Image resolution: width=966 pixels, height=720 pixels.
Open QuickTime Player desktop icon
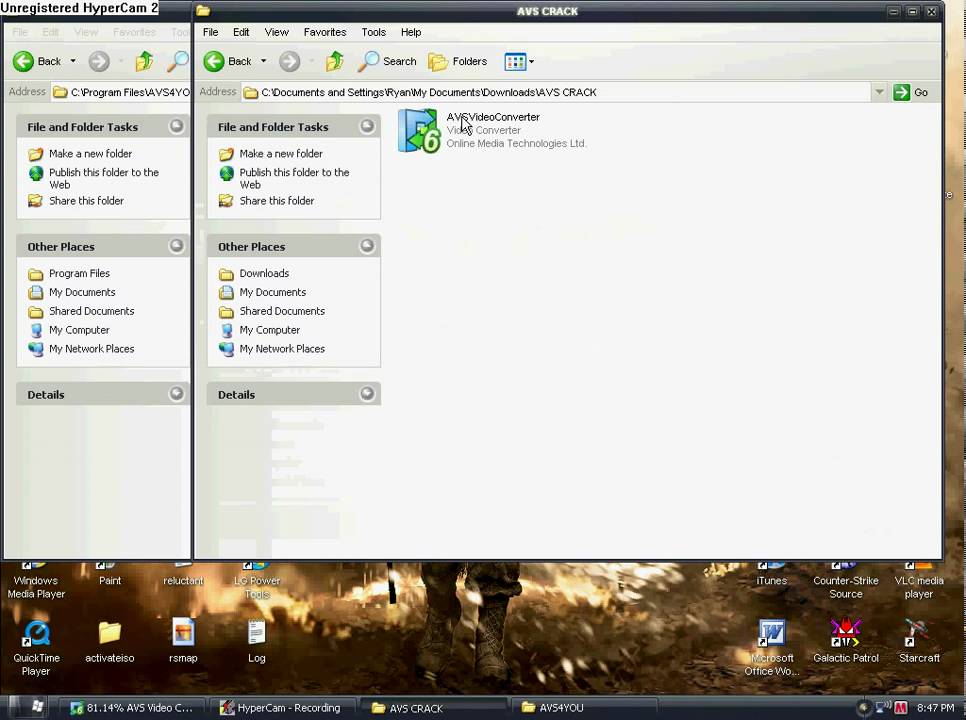pyautogui.click(x=36, y=648)
